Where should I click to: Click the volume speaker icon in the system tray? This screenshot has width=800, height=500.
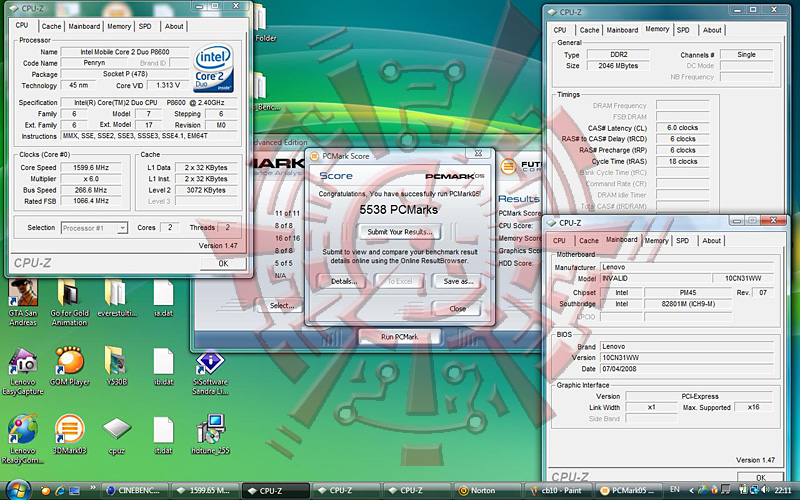[765, 490]
